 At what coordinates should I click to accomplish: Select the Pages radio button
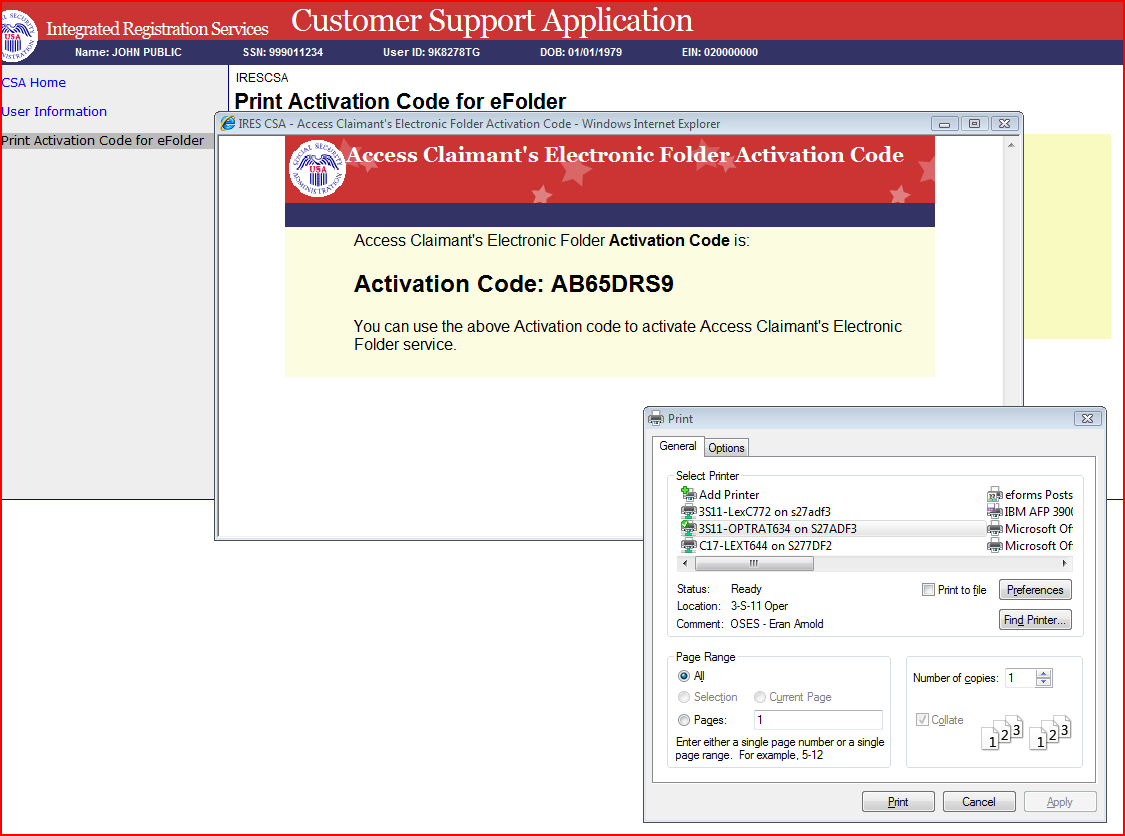click(684, 720)
